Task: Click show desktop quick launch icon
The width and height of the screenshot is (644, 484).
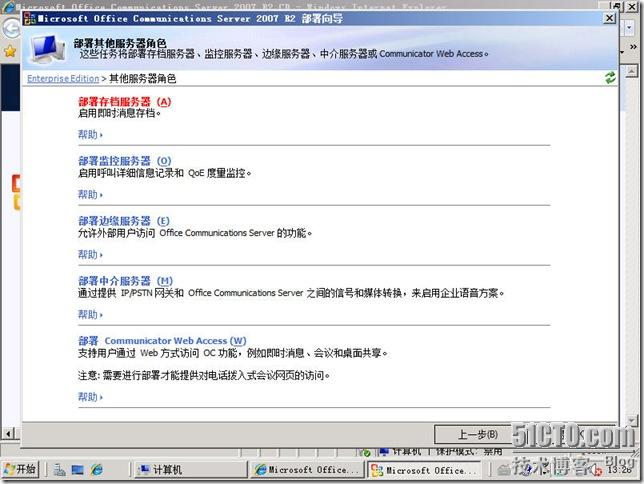Action: 77,470
